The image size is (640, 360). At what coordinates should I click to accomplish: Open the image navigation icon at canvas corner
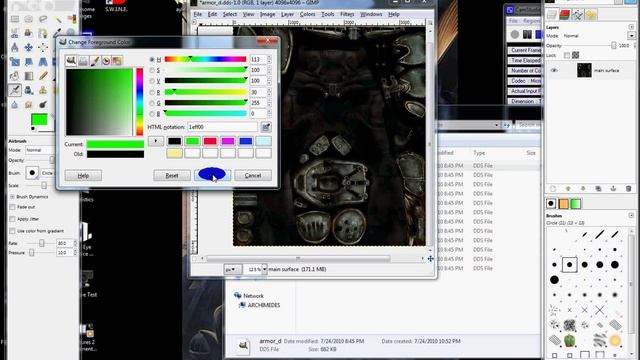tap(430, 258)
